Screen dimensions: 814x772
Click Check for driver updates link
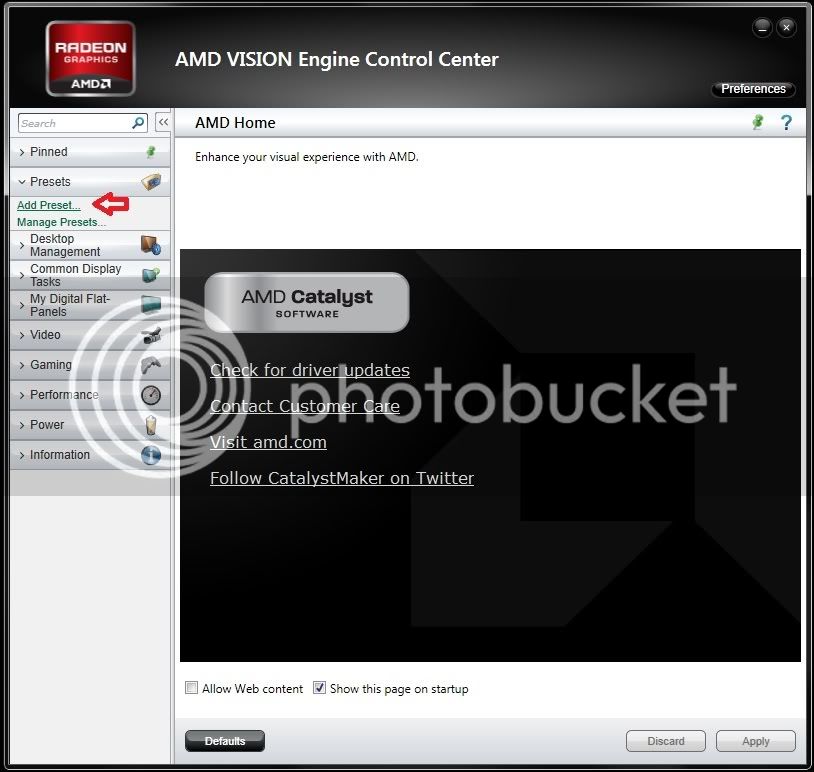309,370
